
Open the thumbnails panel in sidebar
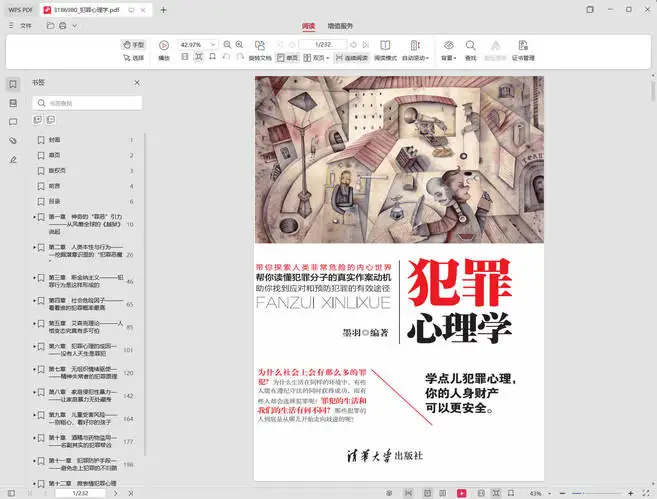pyautogui.click(x=13, y=103)
